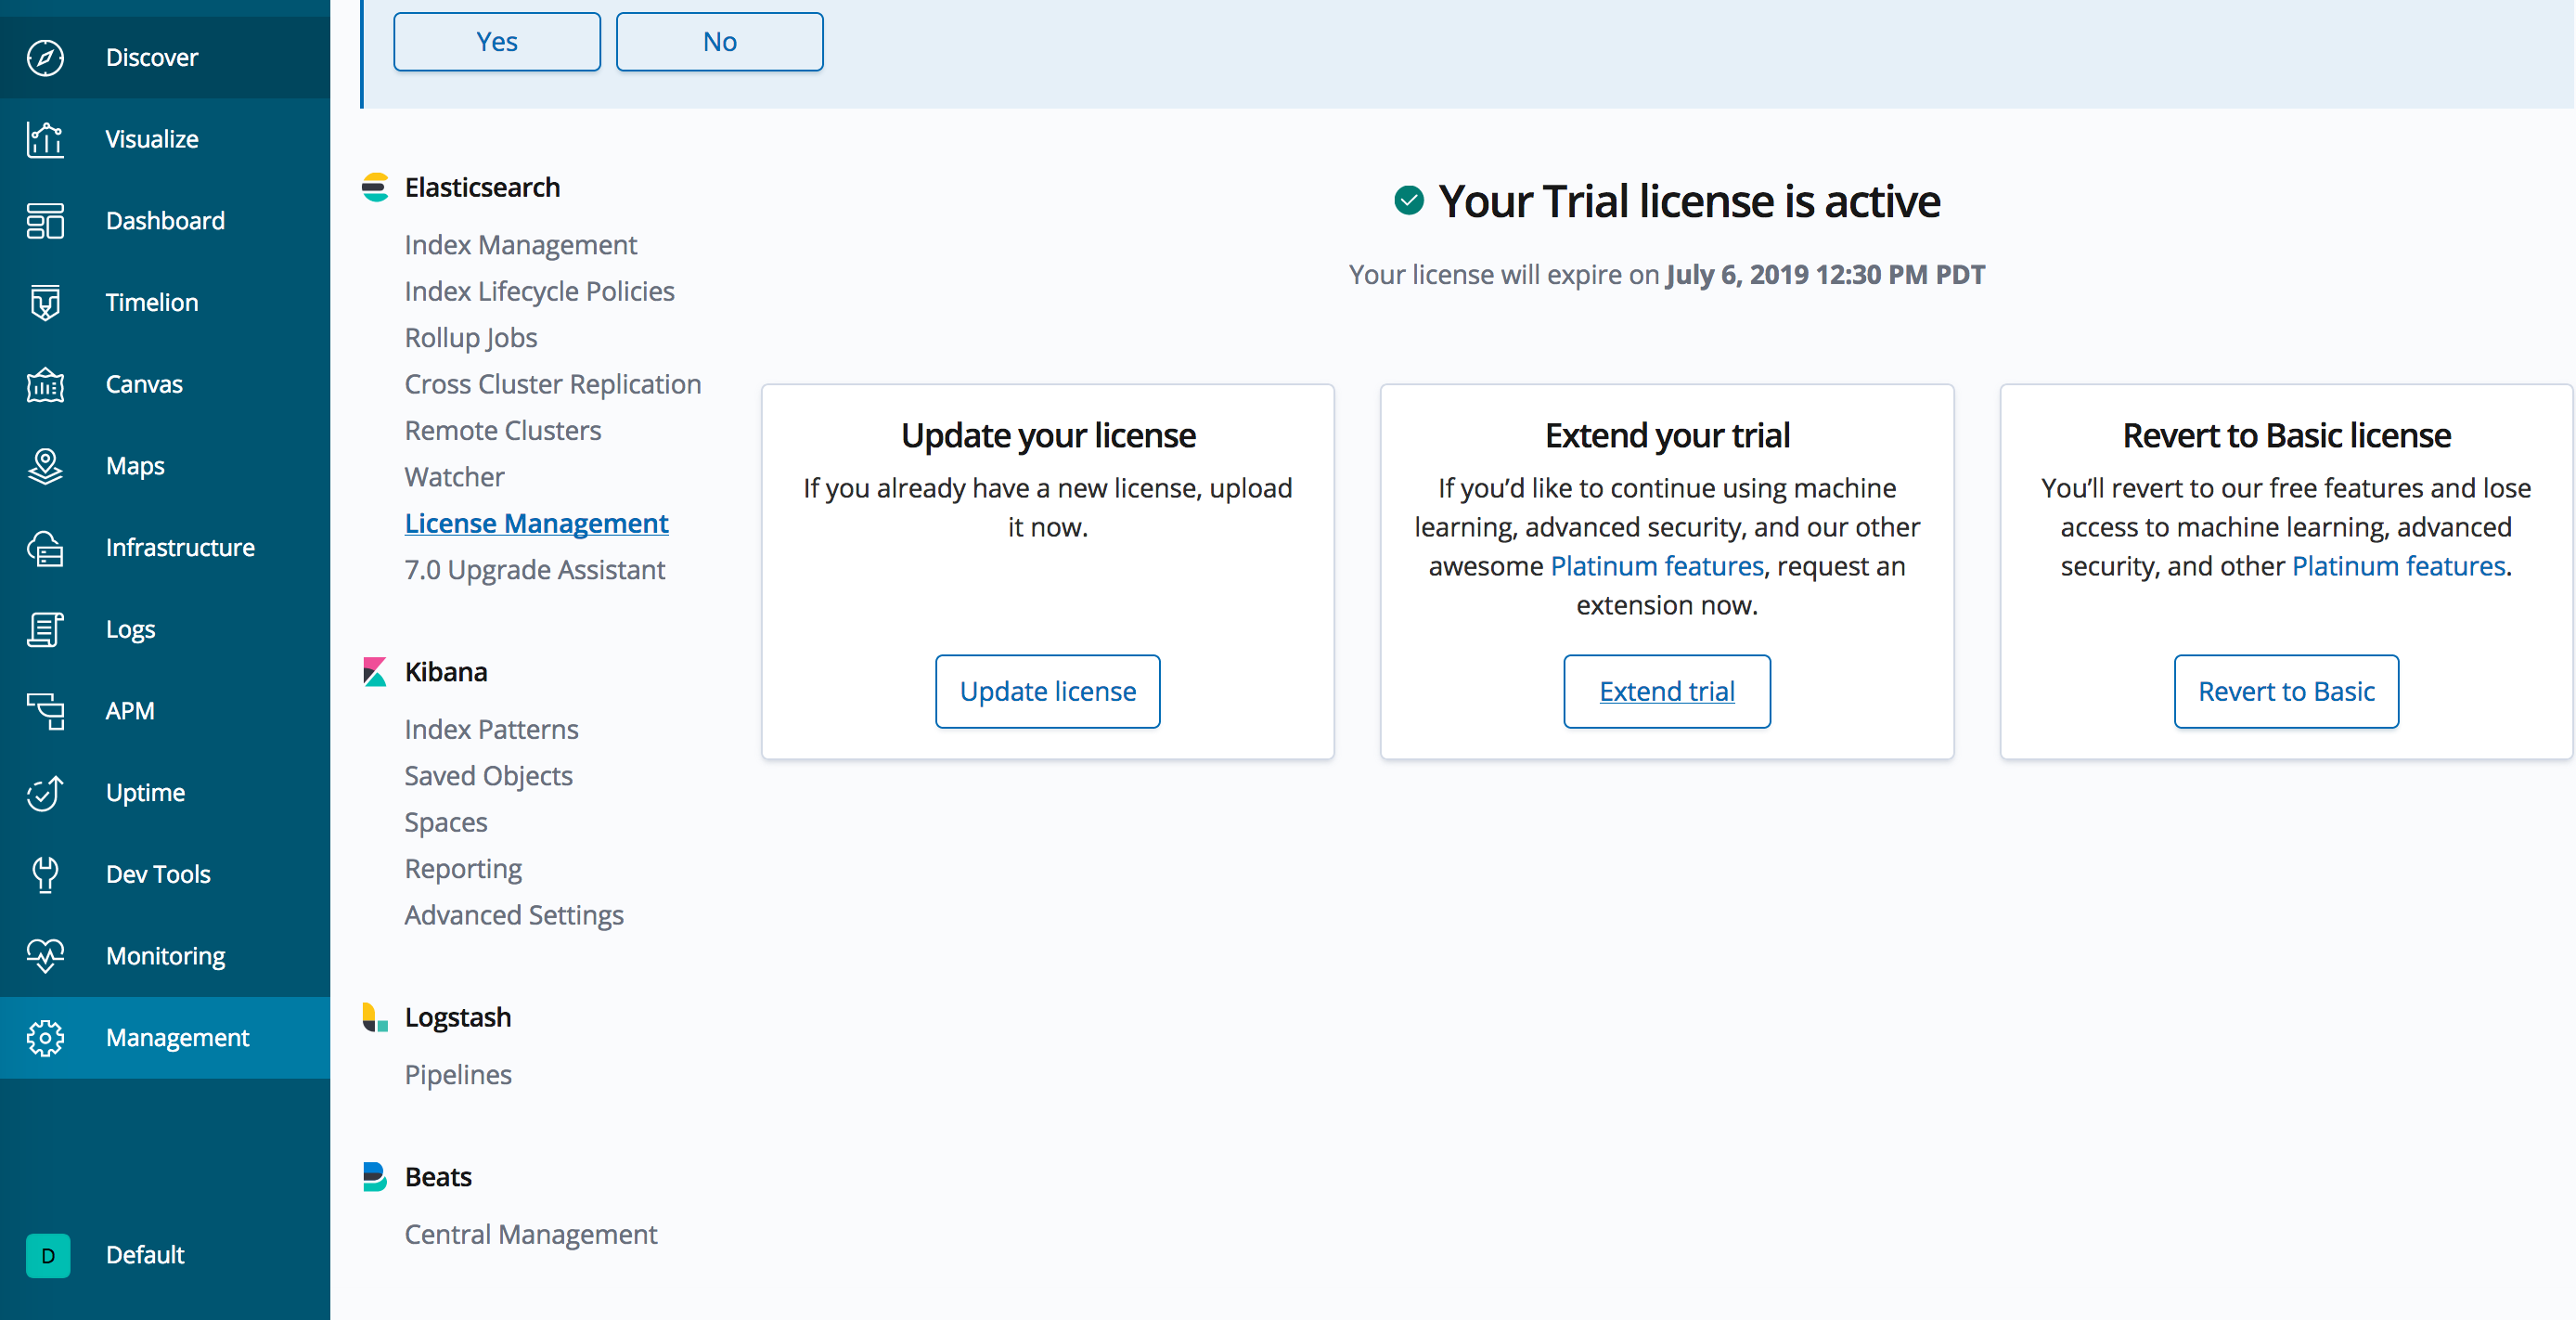Click the Uptime icon

point(45,793)
